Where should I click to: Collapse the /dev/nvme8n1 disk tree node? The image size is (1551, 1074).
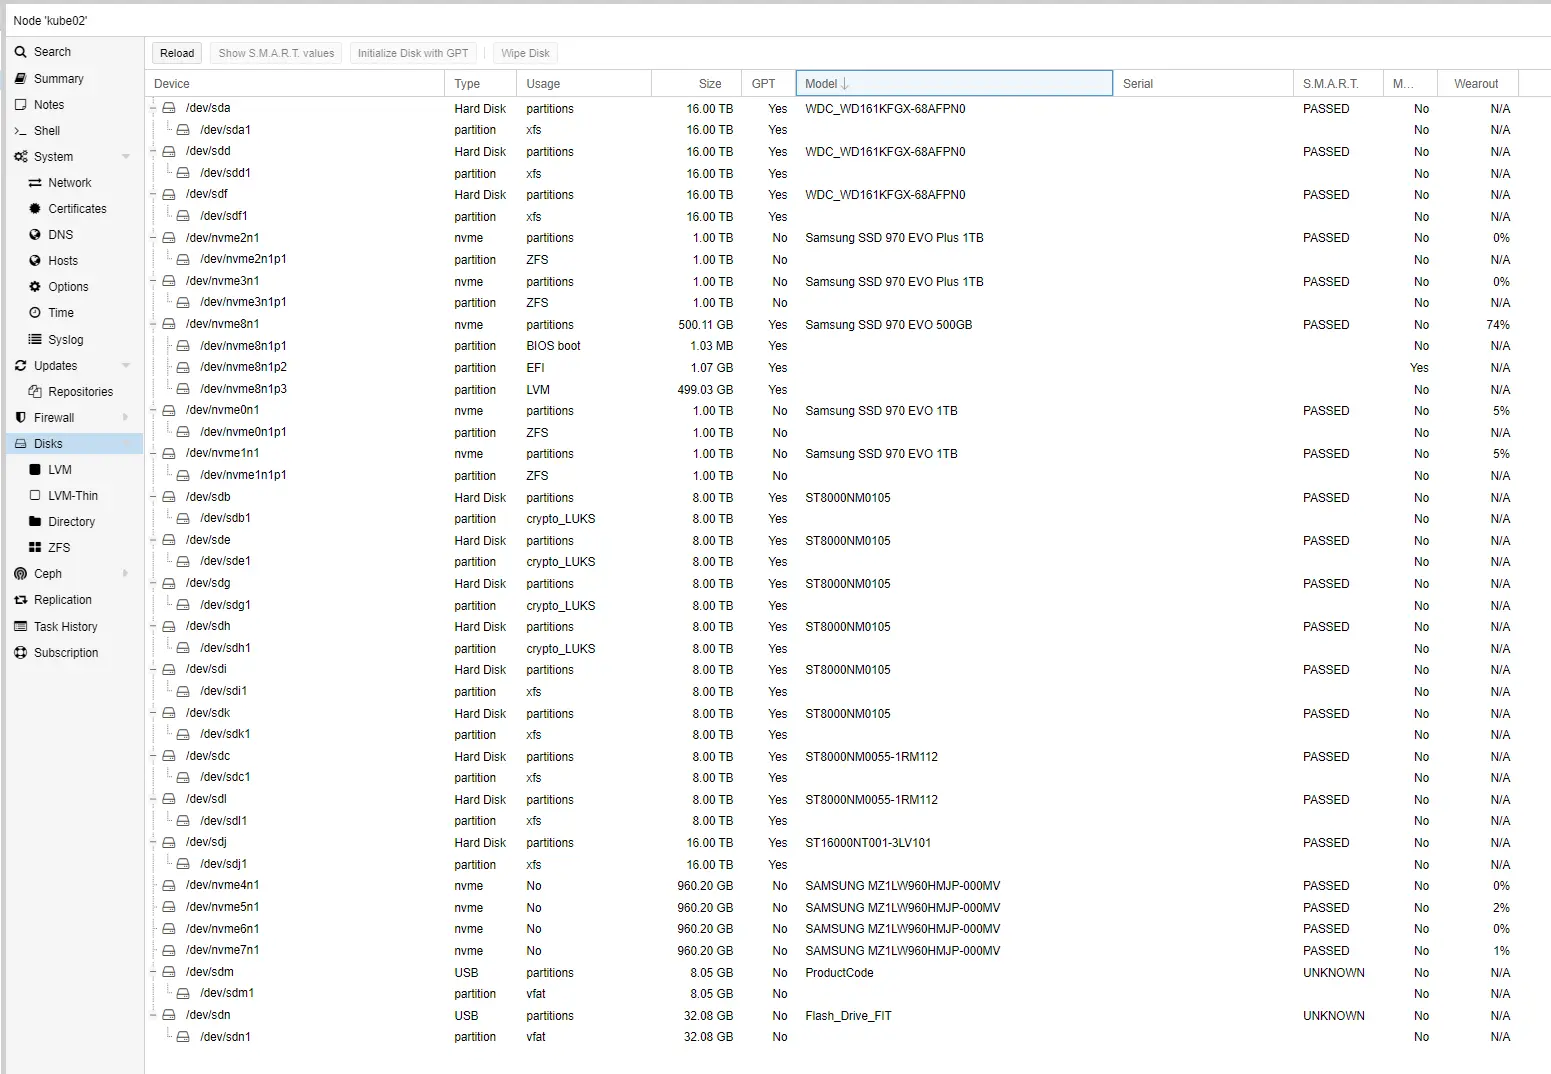154,324
